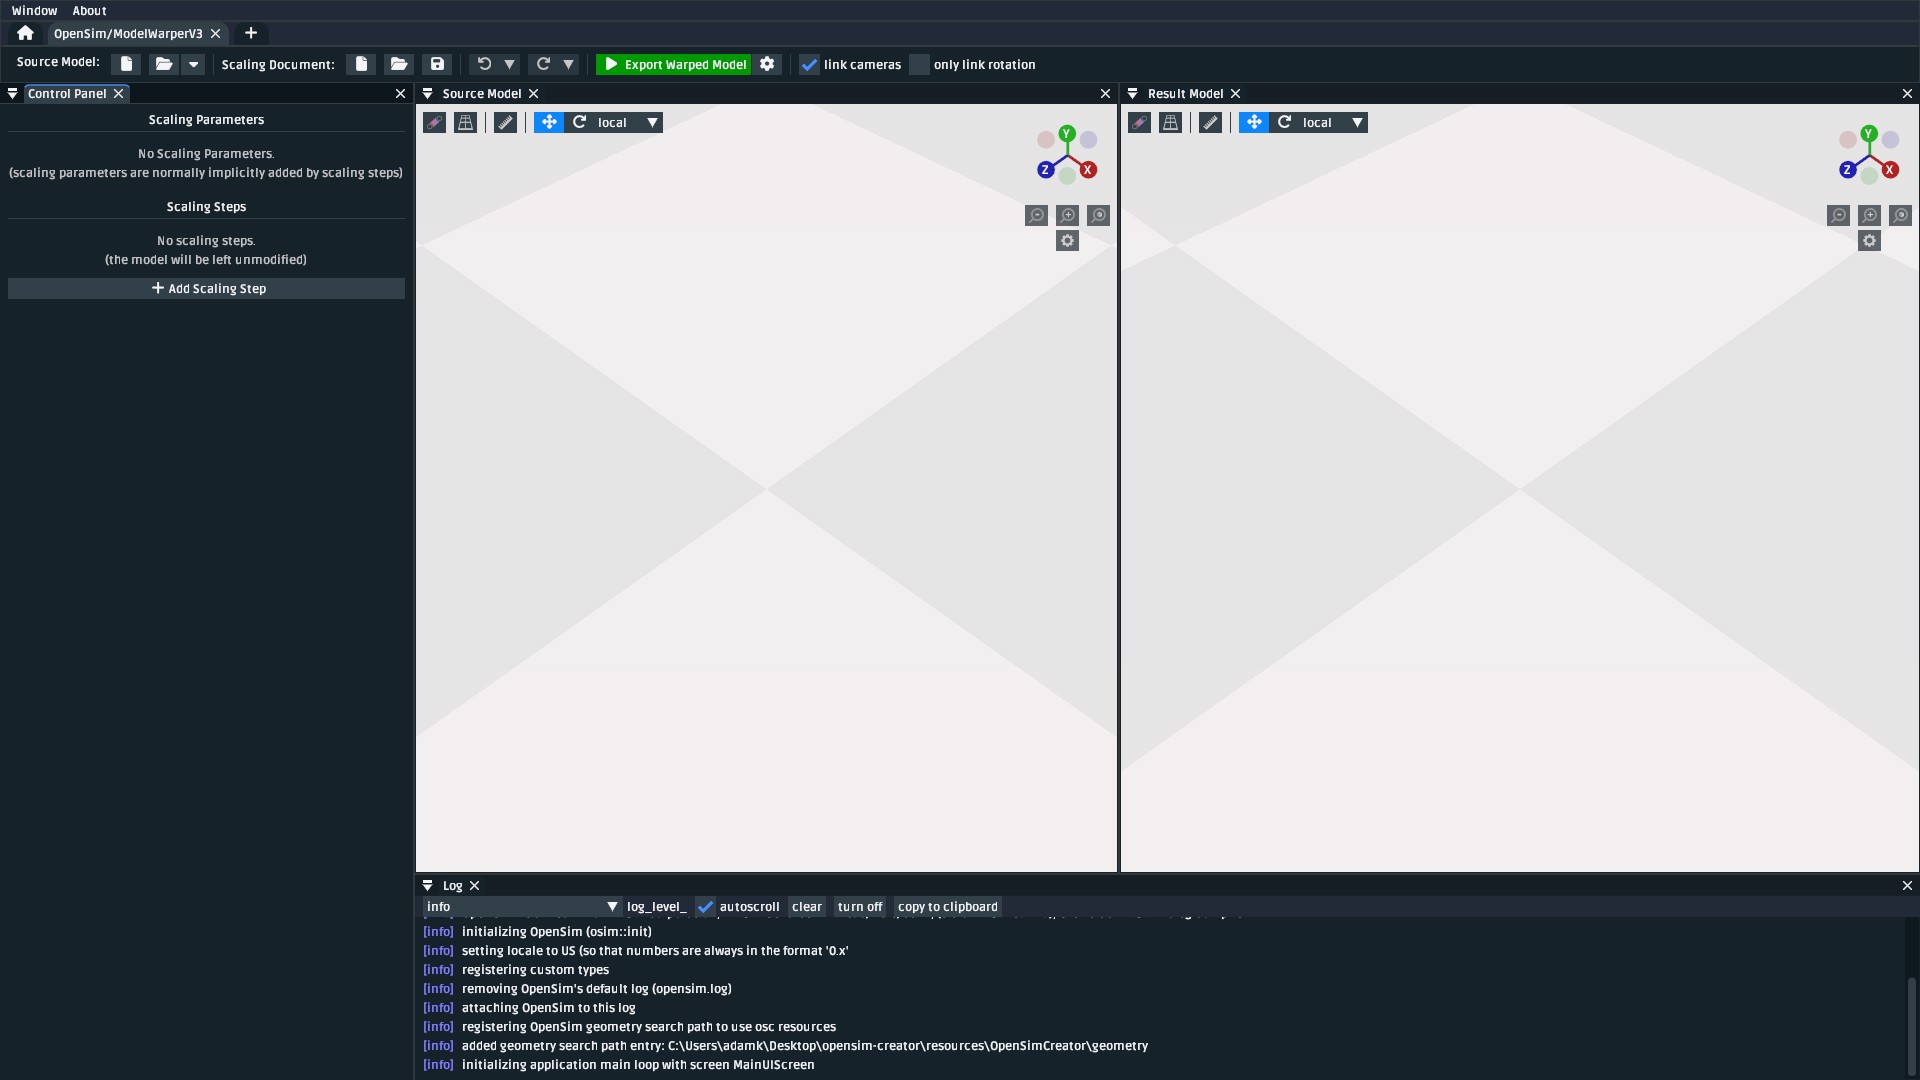Activate translate gizmo in Source Model
Image resolution: width=1920 pixels, height=1080 pixels.
coord(549,122)
